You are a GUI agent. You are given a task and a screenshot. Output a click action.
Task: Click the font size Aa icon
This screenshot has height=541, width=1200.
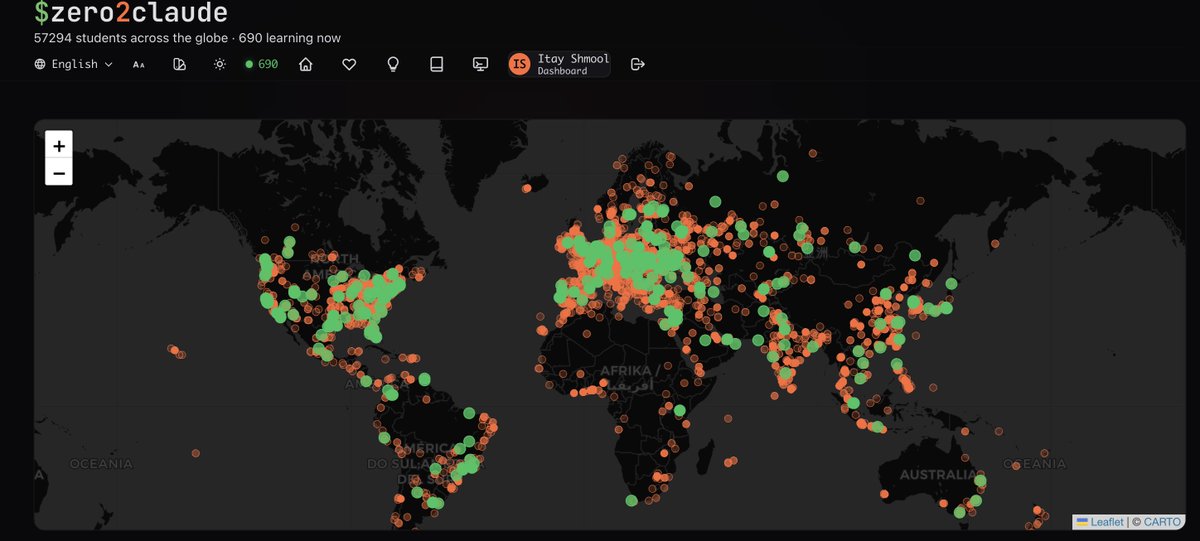[138, 64]
